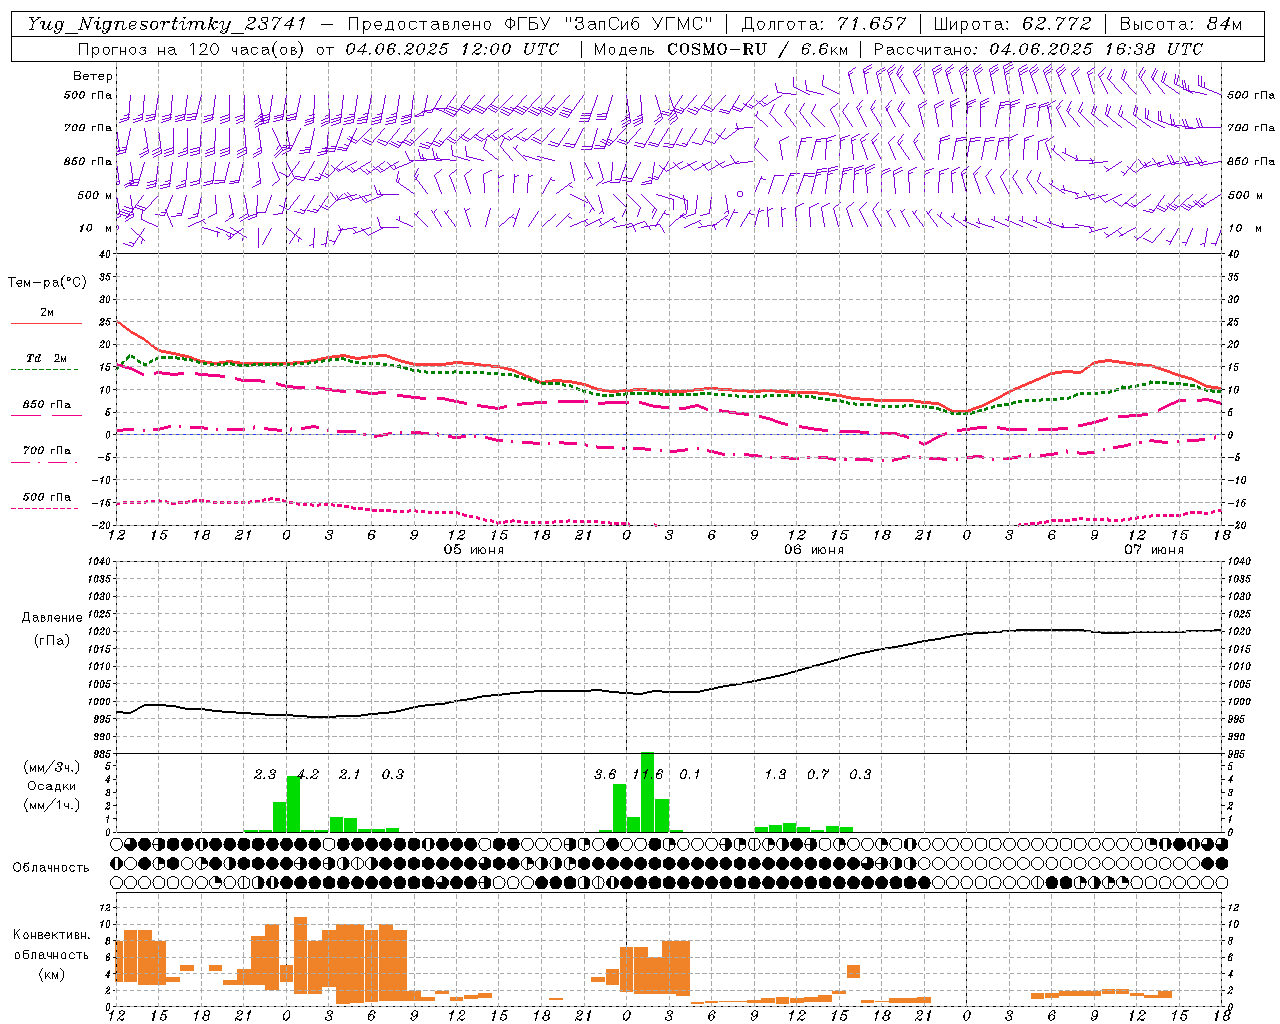Click the (мм/3ч.) unit label
This screenshot has height=1024, width=1280.
52,767
